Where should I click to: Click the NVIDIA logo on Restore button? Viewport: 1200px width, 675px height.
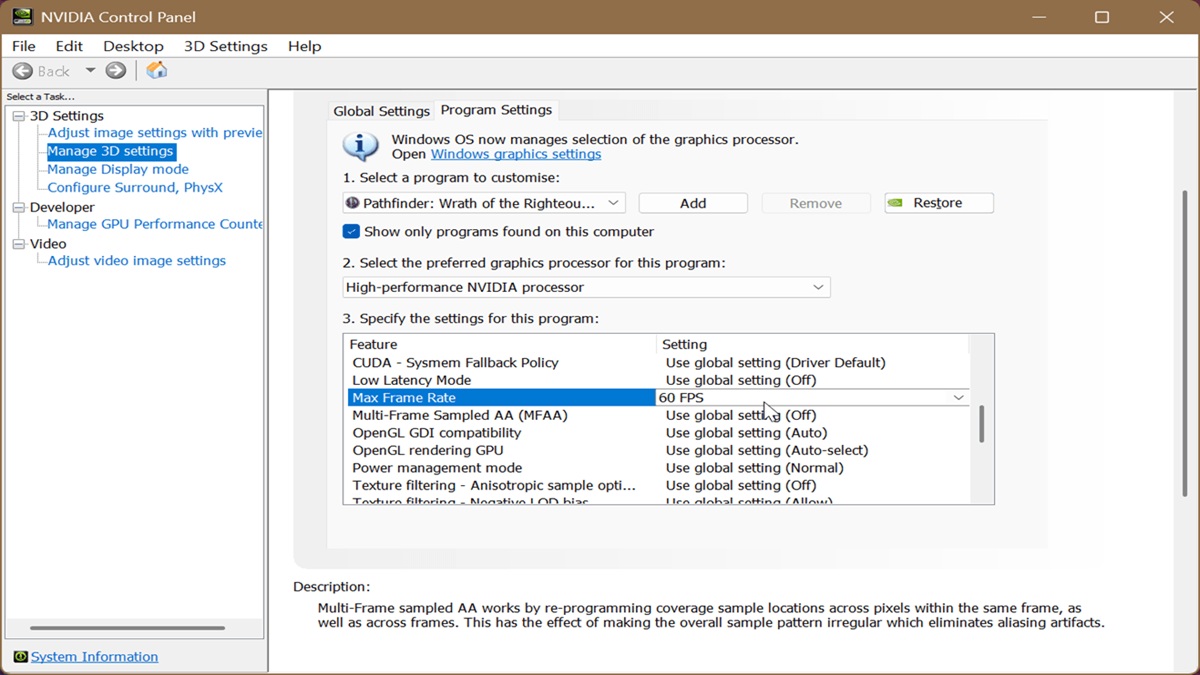click(x=896, y=203)
